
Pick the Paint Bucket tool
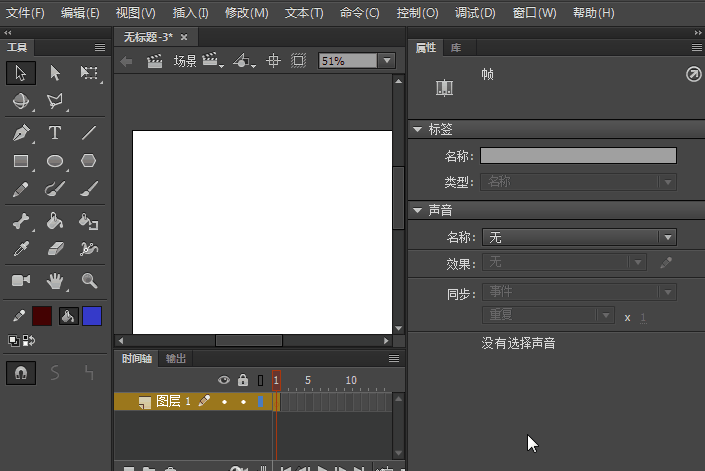(x=55, y=221)
